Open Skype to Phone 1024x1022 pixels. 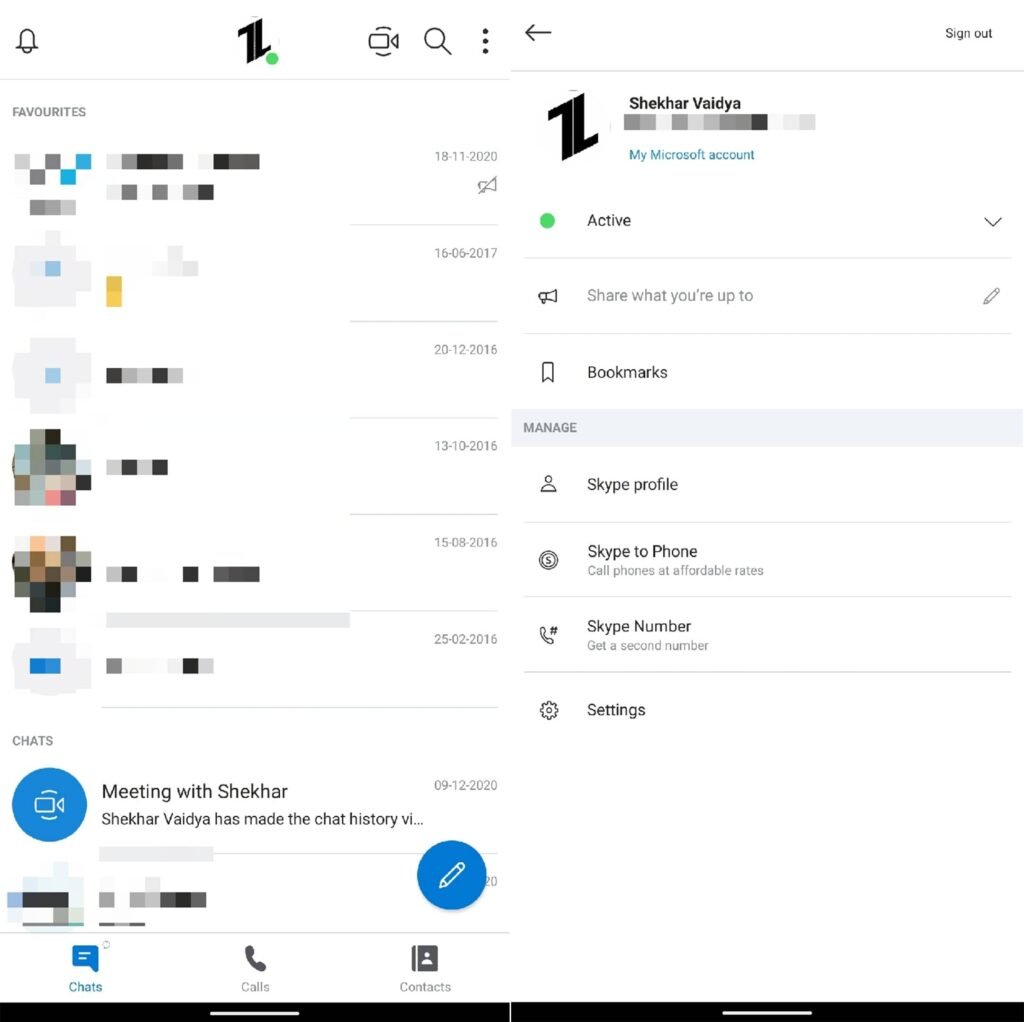(767, 560)
